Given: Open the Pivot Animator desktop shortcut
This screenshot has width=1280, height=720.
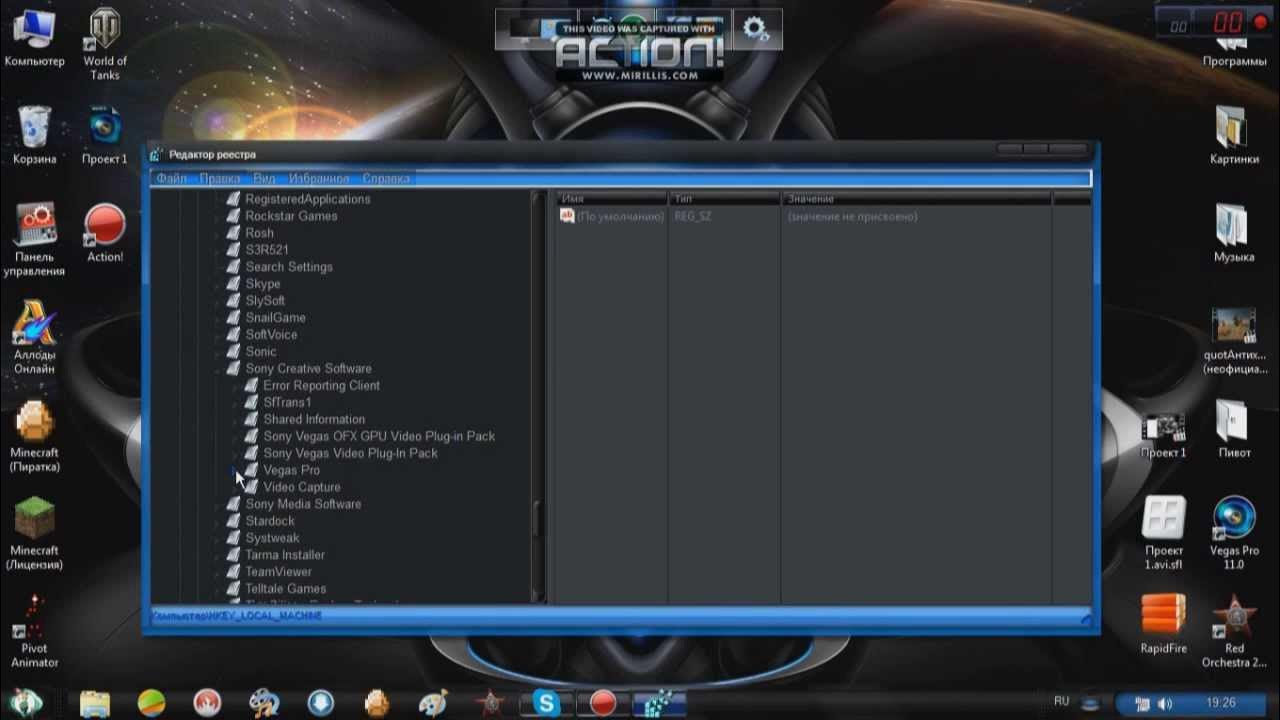Looking at the screenshot, I should (34, 631).
